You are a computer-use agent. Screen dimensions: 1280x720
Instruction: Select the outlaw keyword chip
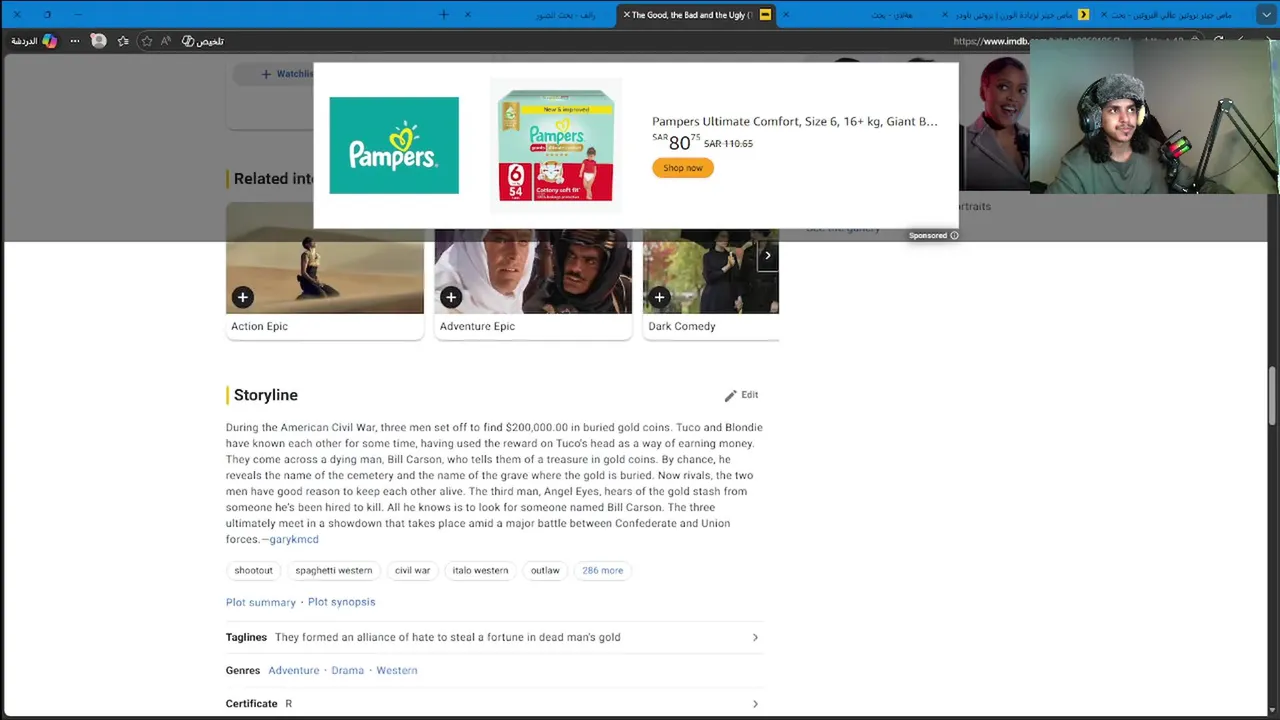pos(545,570)
